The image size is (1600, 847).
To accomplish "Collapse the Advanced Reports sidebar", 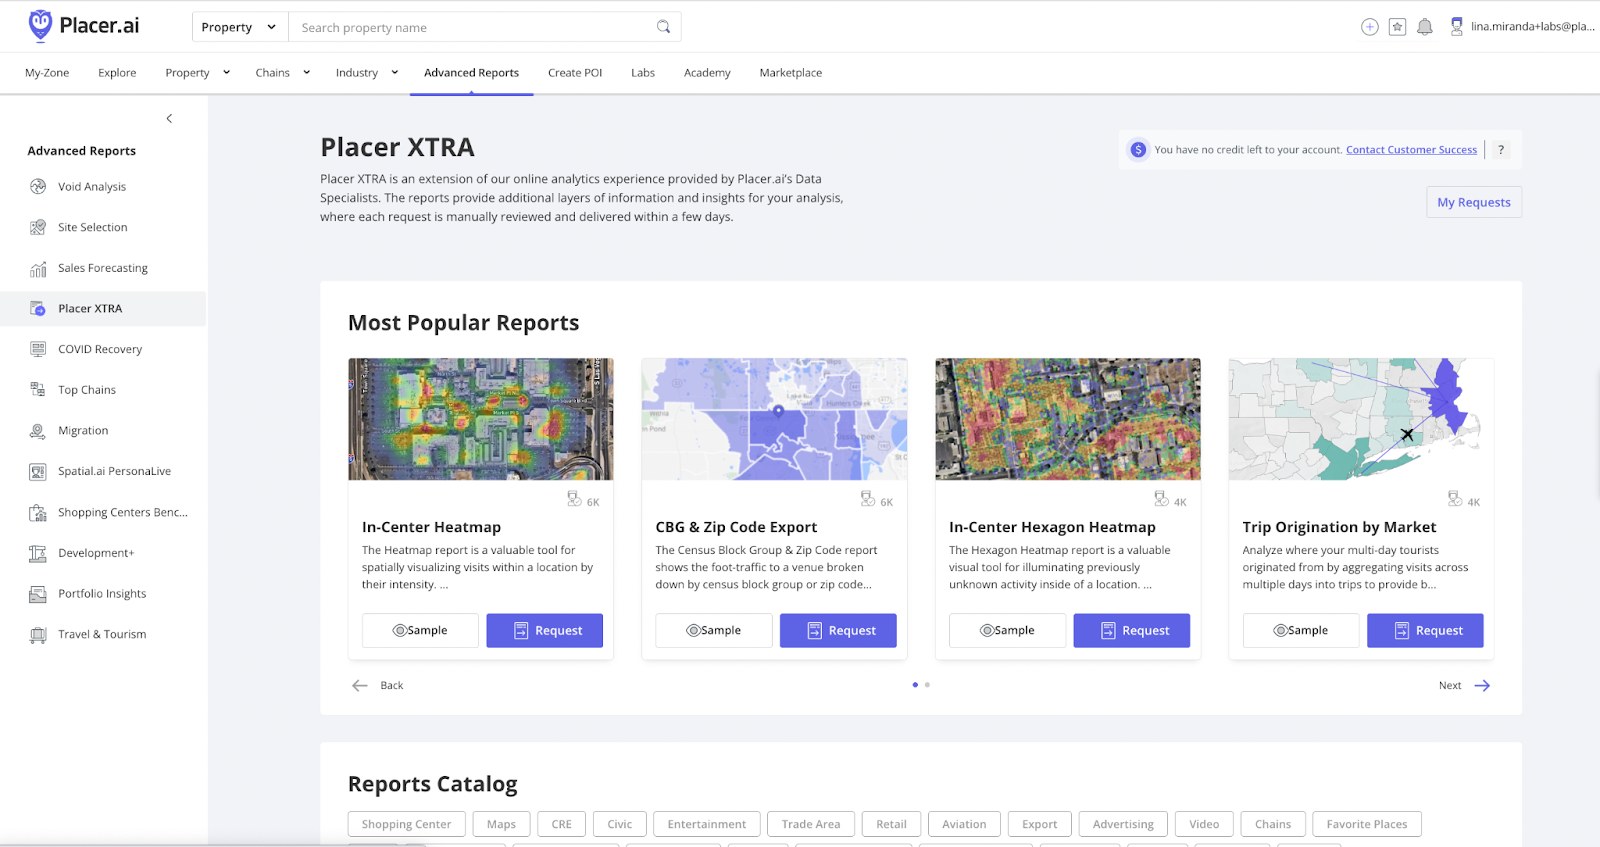I will [x=169, y=118].
